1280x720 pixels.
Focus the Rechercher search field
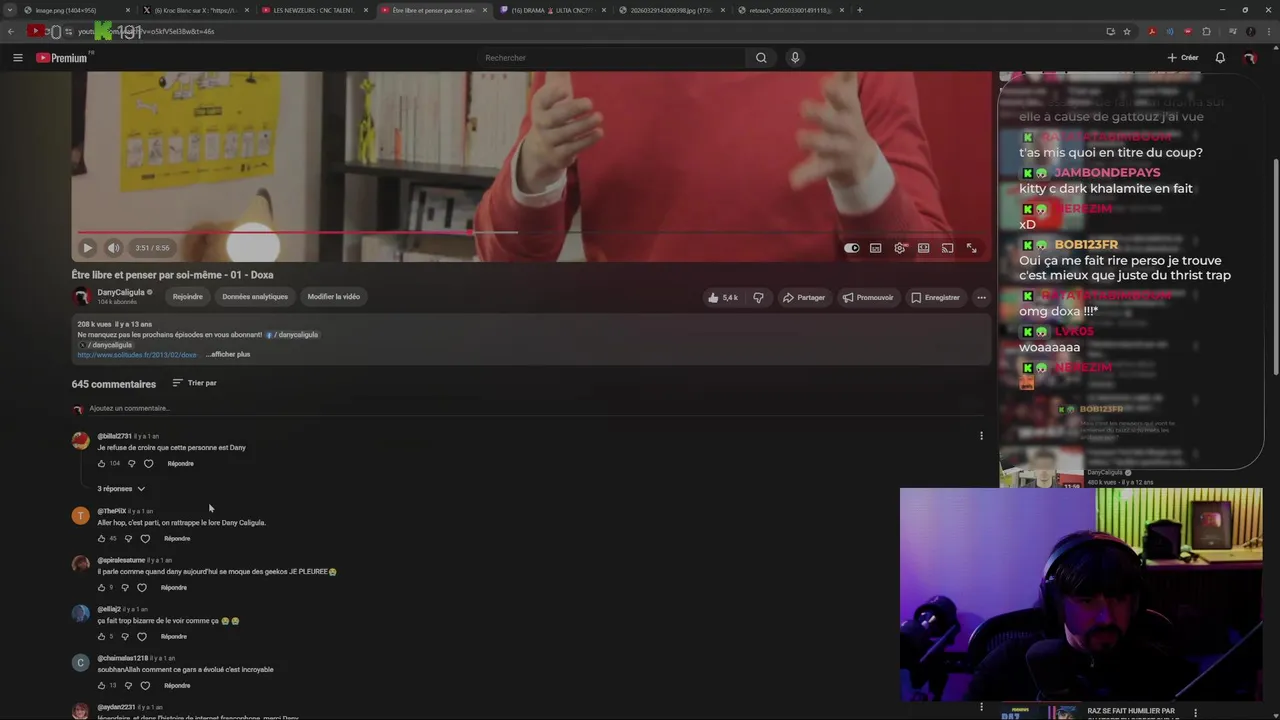pyautogui.click(x=610, y=58)
